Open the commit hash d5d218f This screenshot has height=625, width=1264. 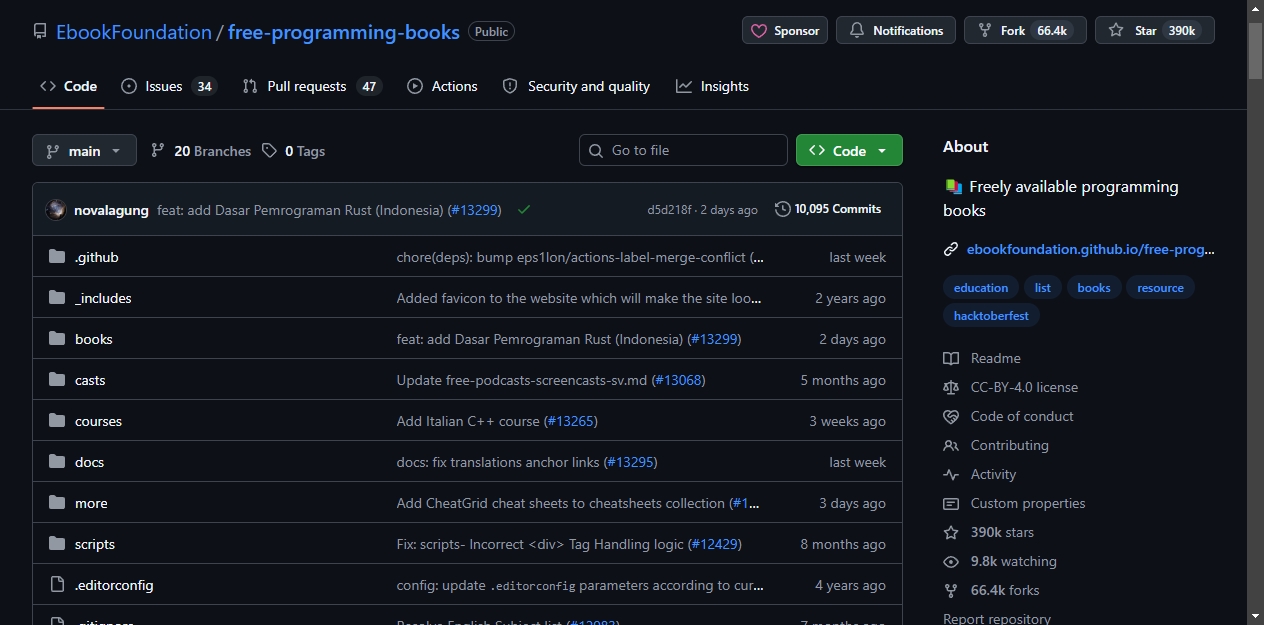point(669,210)
